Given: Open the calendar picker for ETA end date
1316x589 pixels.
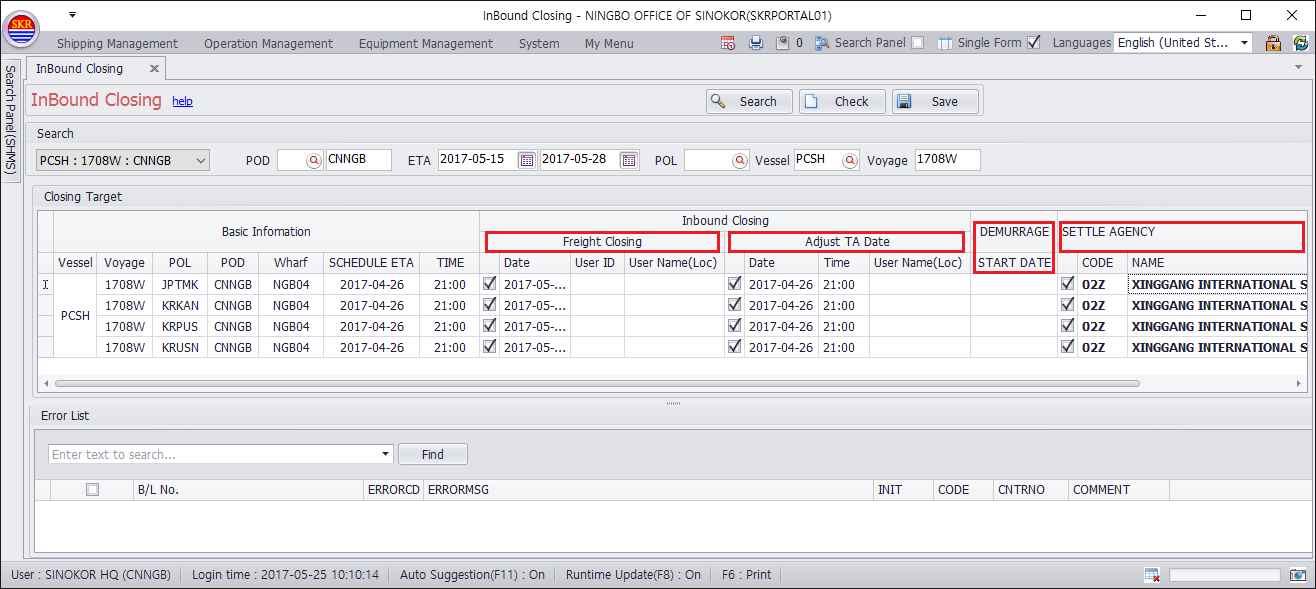Looking at the screenshot, I should 628,160.
